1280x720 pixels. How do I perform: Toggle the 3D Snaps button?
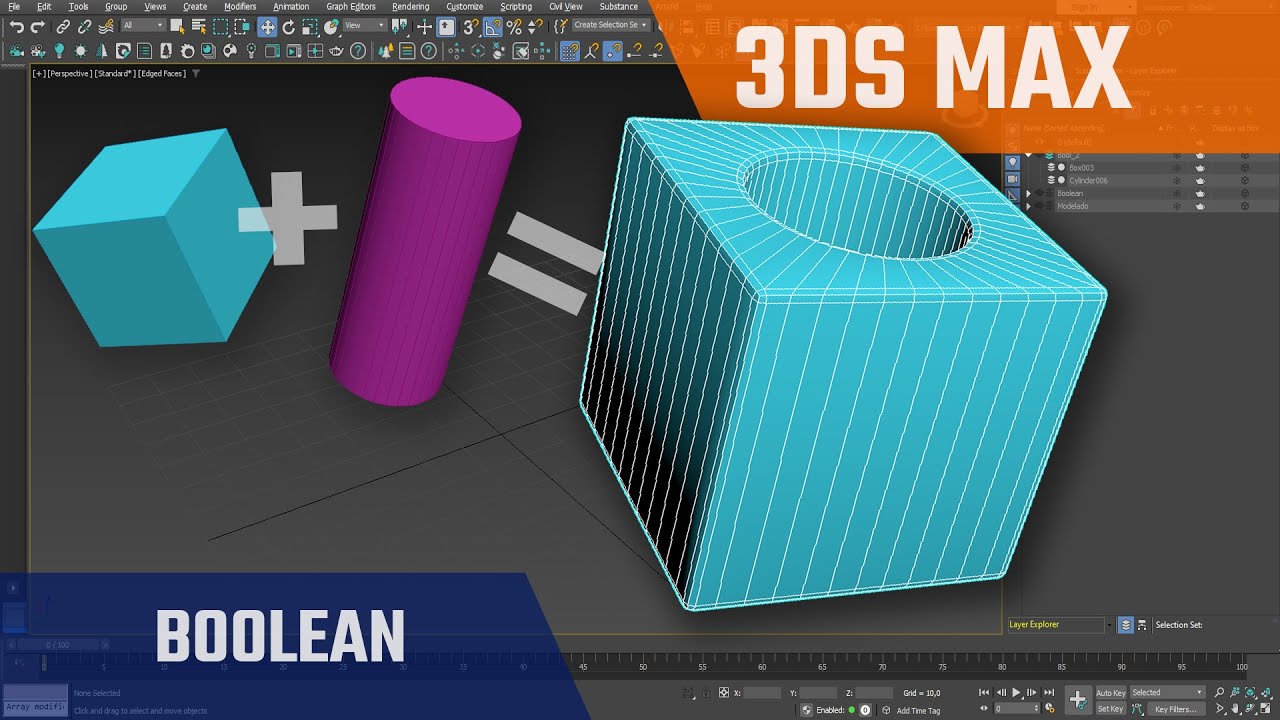click(471, 27)
